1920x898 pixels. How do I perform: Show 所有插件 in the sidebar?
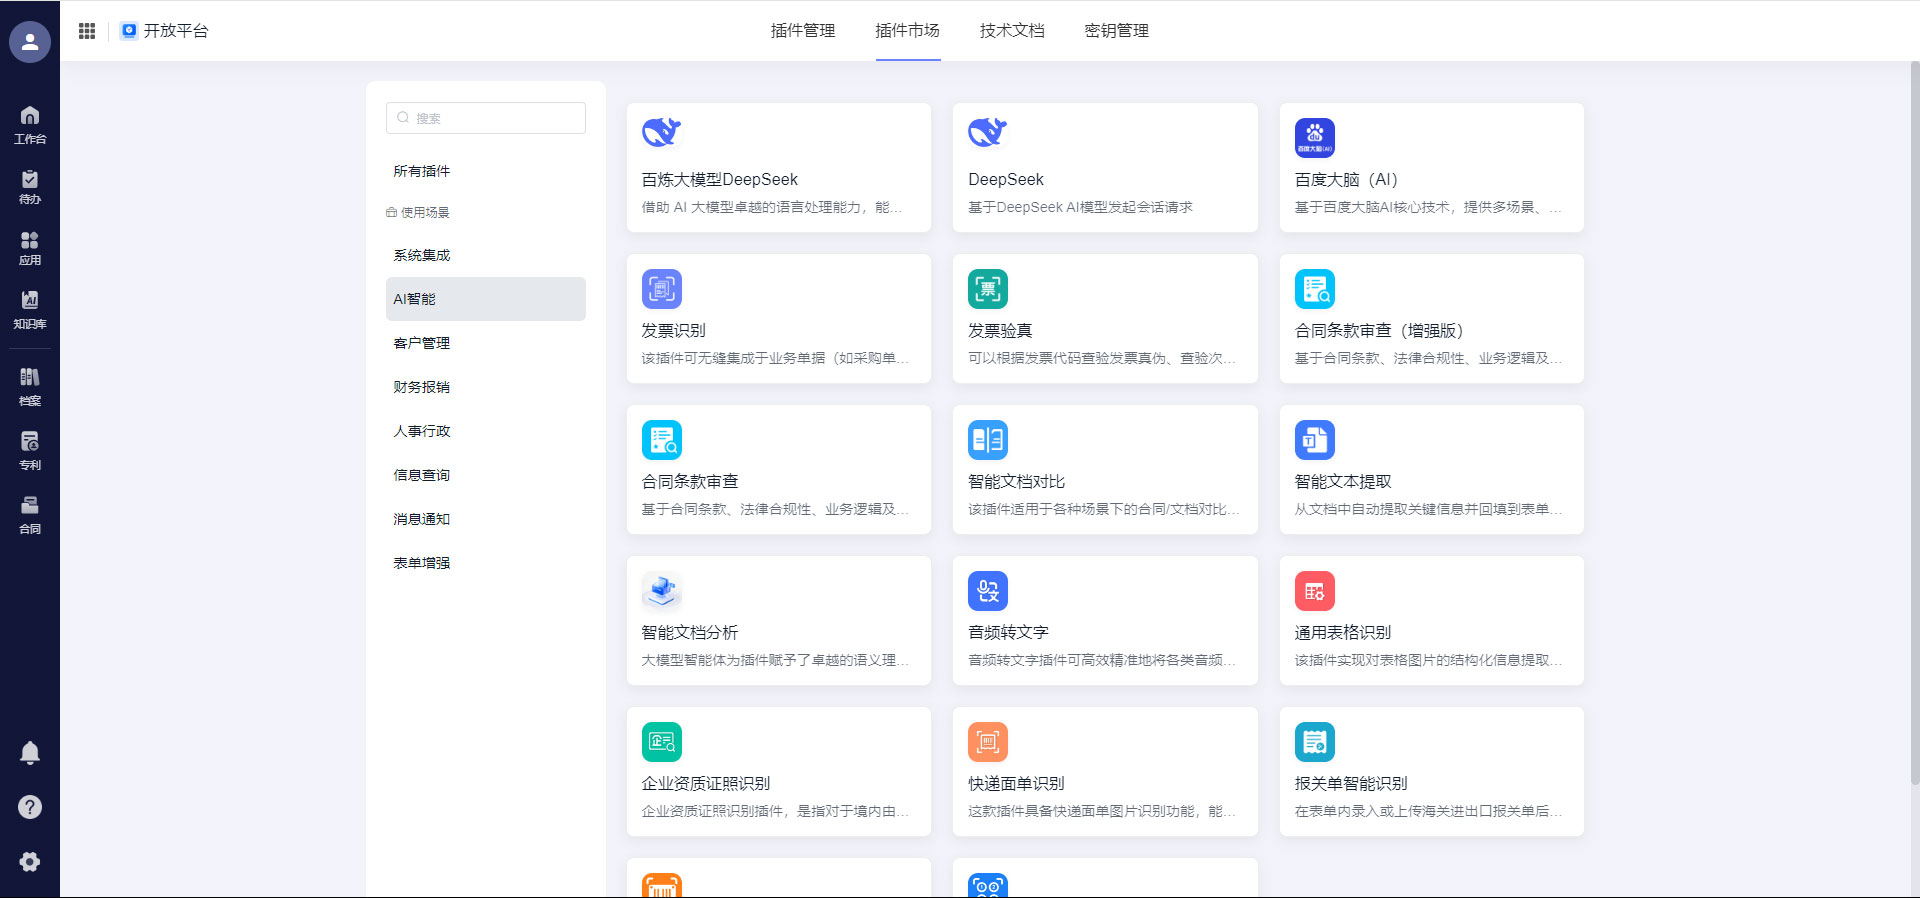point(422,171)
